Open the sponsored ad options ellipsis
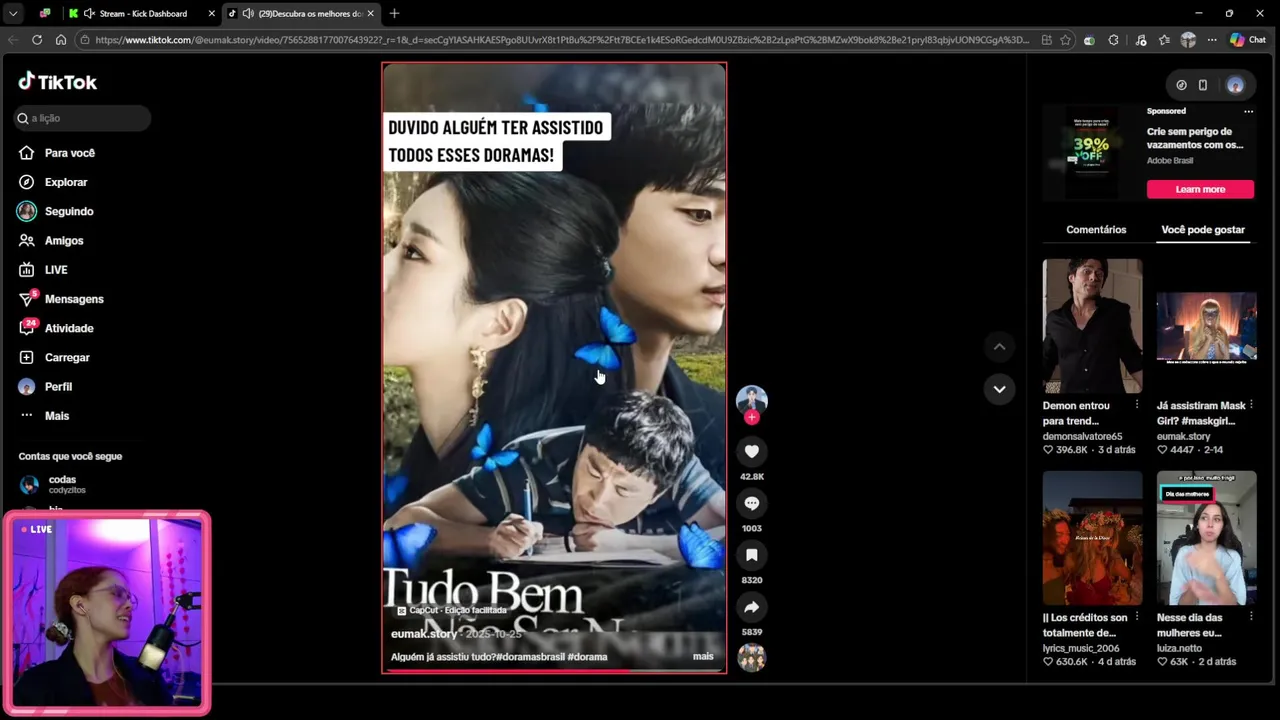The height and width of the screenshot is (720, 1280). [1248, 111]
